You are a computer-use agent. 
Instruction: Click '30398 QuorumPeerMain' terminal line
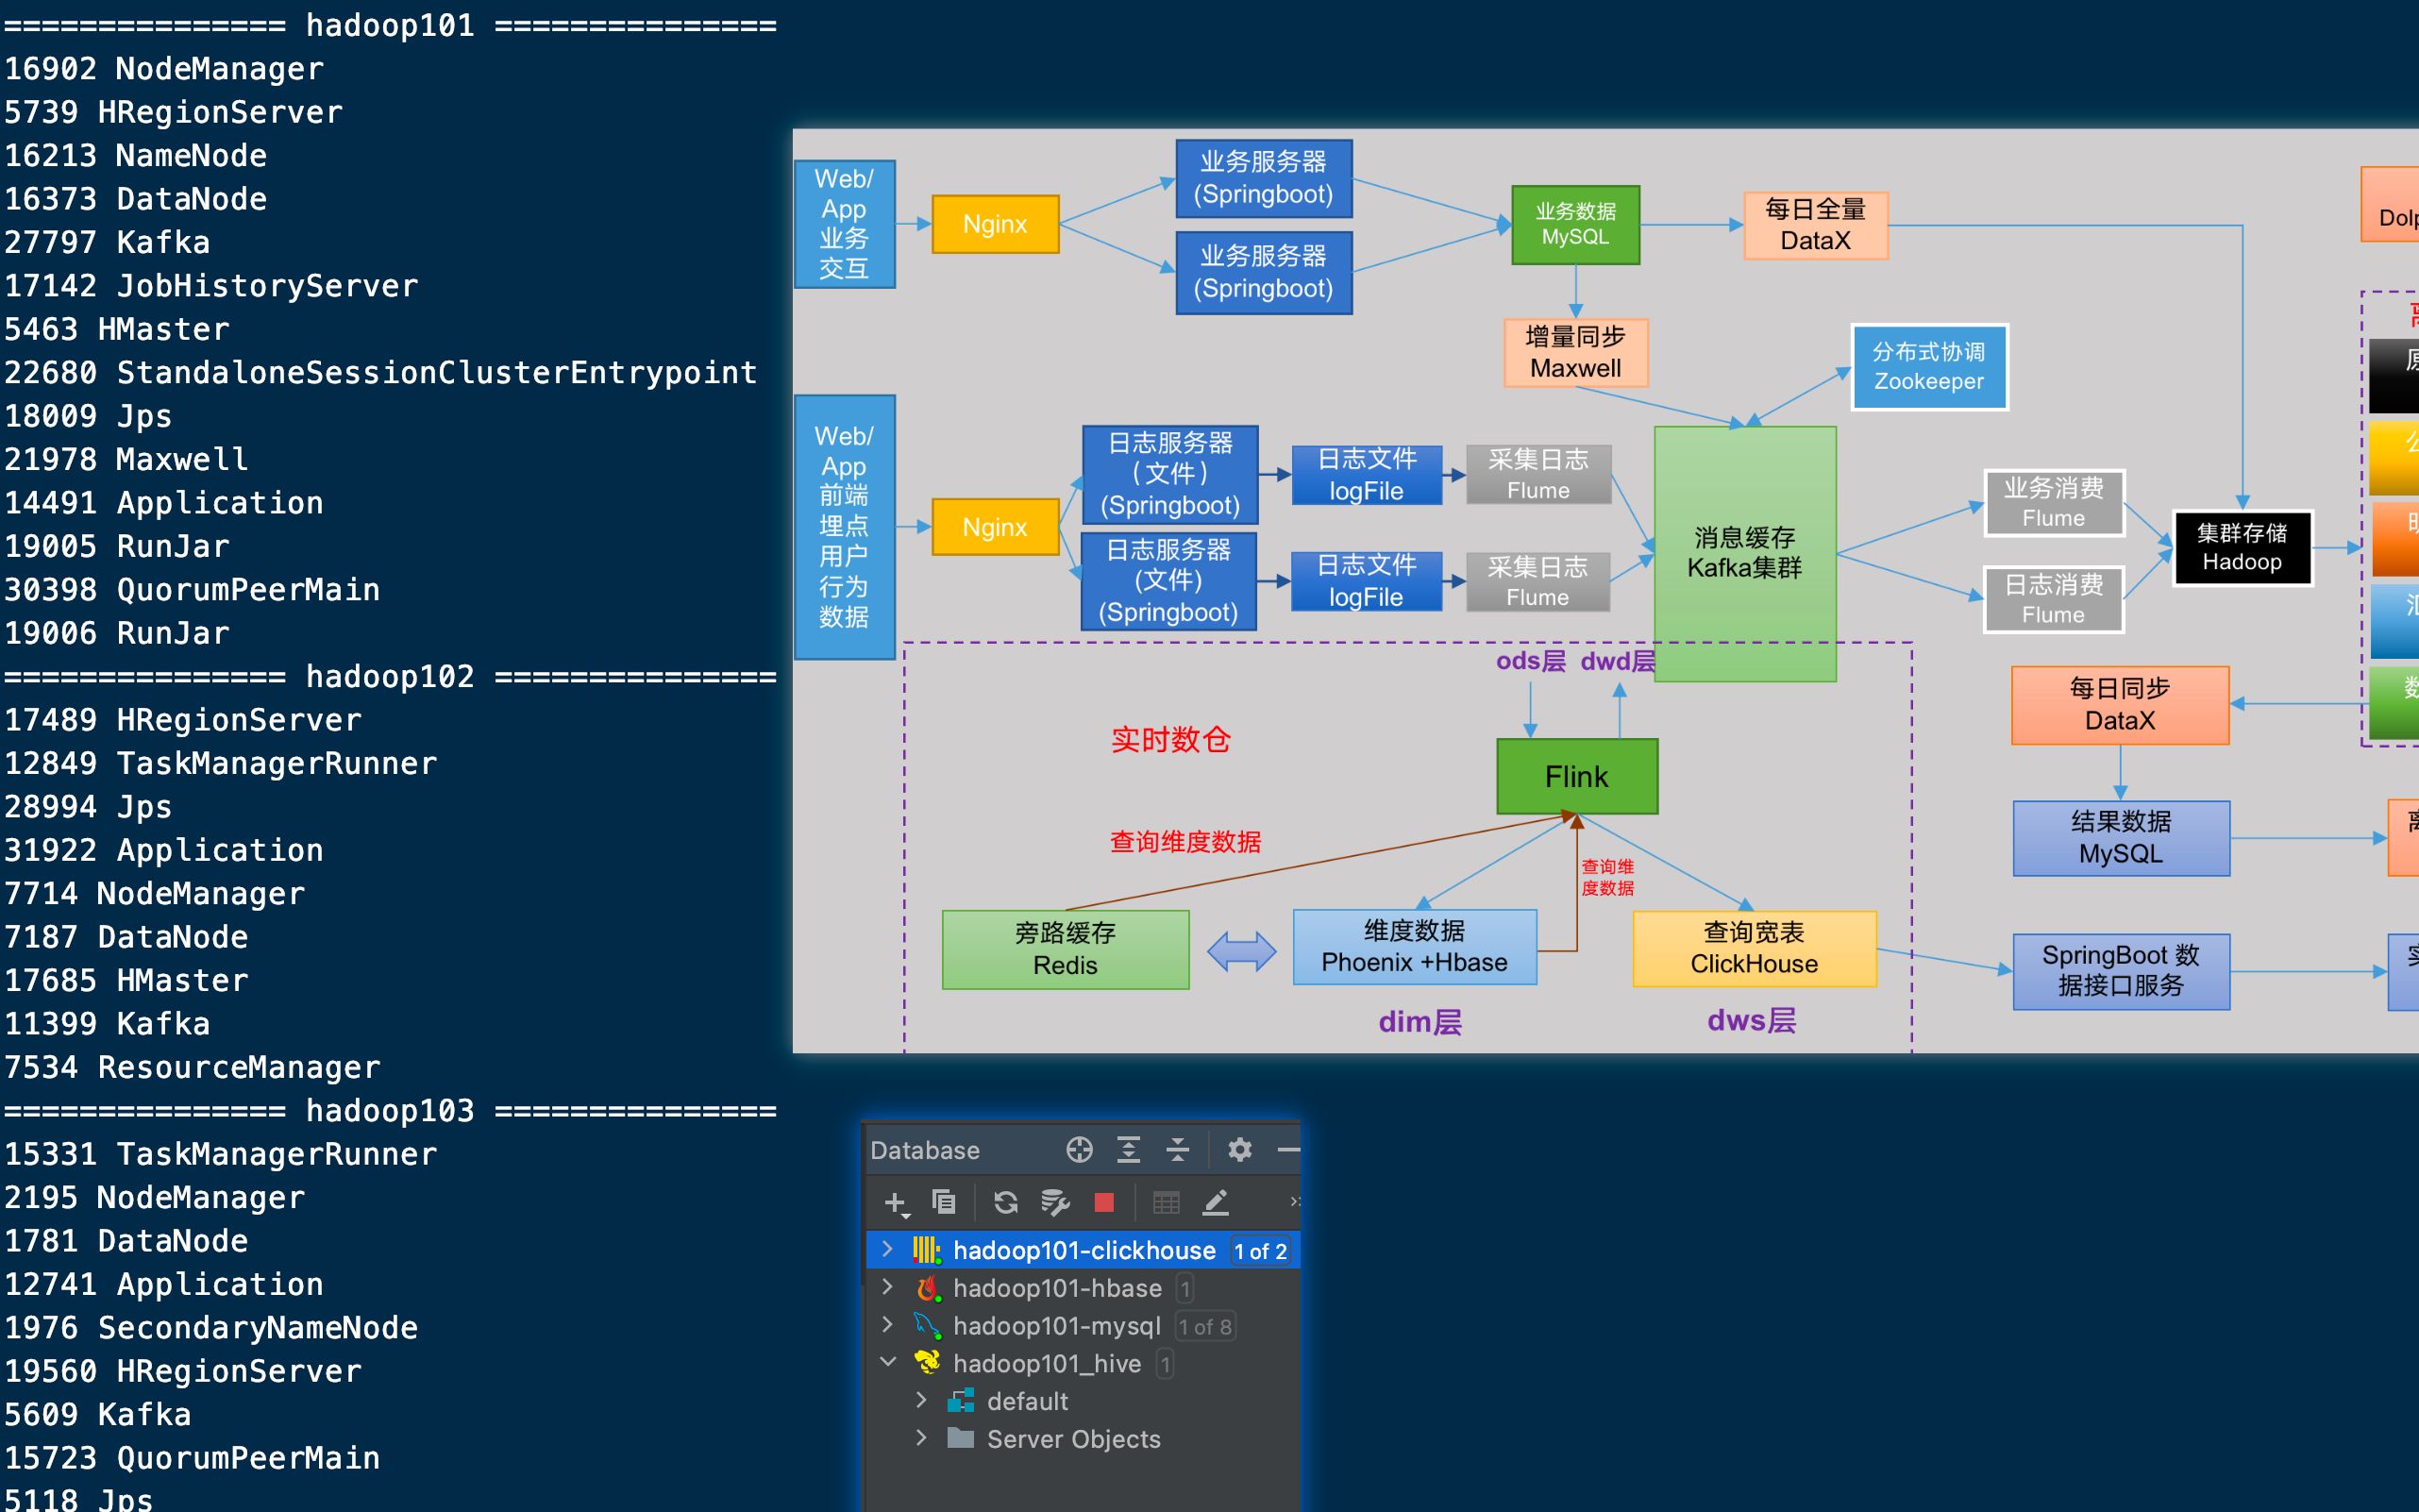192,590
